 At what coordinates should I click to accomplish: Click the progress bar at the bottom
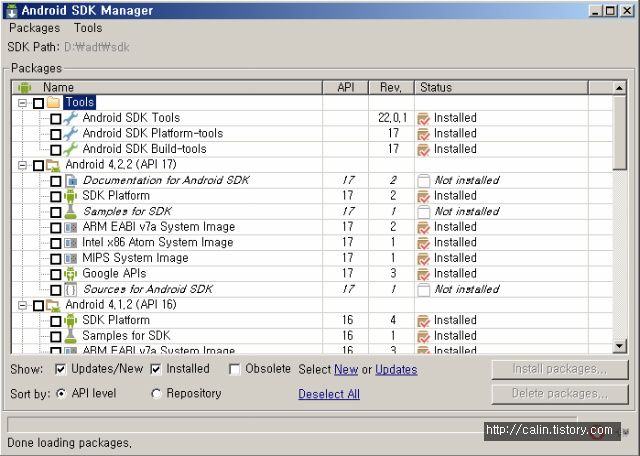coord(292,424)
